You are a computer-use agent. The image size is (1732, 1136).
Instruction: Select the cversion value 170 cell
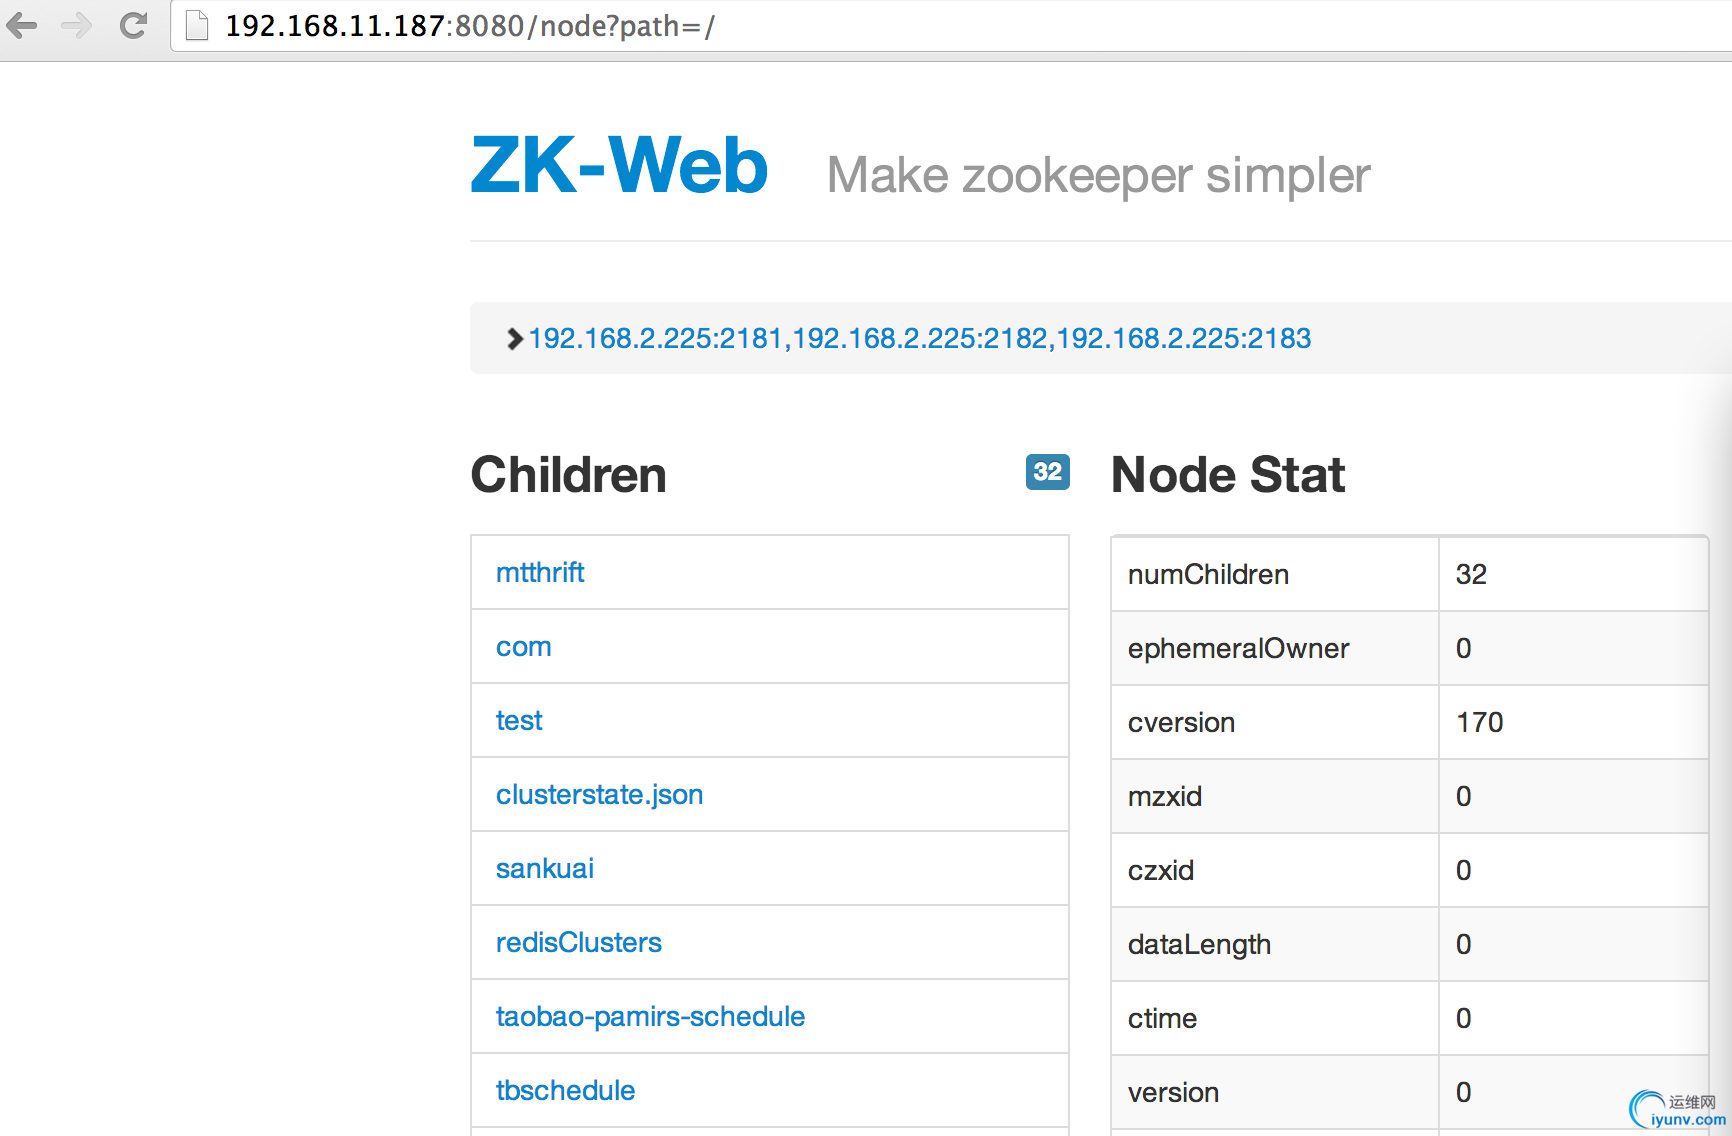[1573, 722]
